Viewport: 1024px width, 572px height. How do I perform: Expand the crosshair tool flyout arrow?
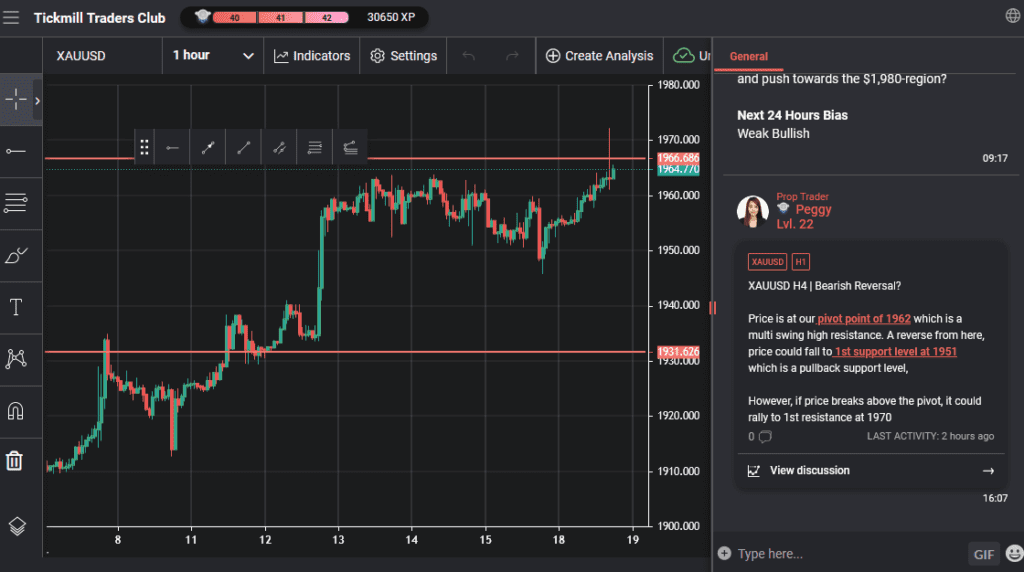click(37, 100)
